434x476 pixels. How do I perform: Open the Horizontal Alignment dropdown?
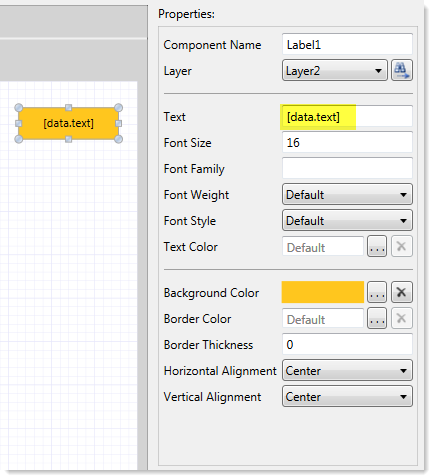347,370
